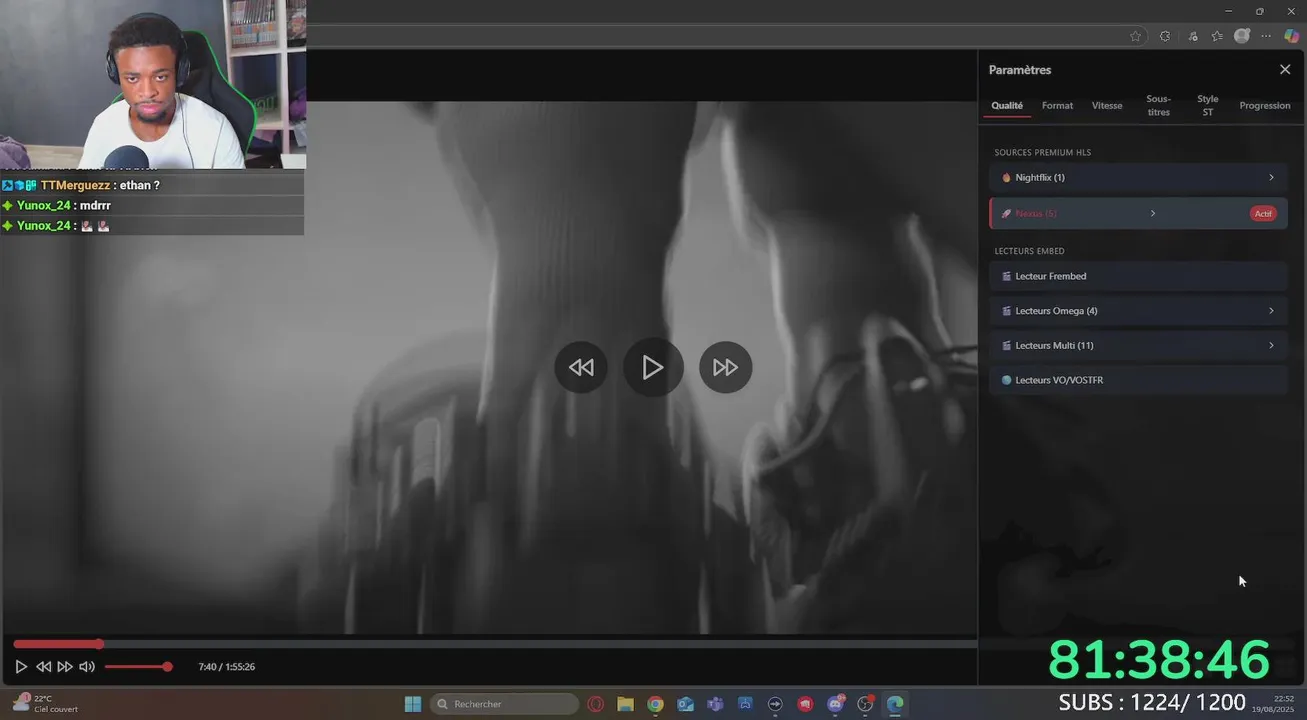
Task: Adjust the red volume slider
Action: [137, 666]
